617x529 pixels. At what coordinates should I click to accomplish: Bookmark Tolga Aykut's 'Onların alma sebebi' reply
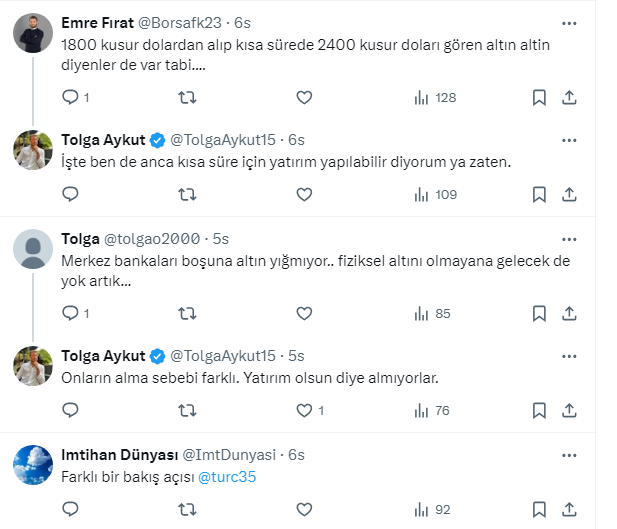click(x=539, y=410)
